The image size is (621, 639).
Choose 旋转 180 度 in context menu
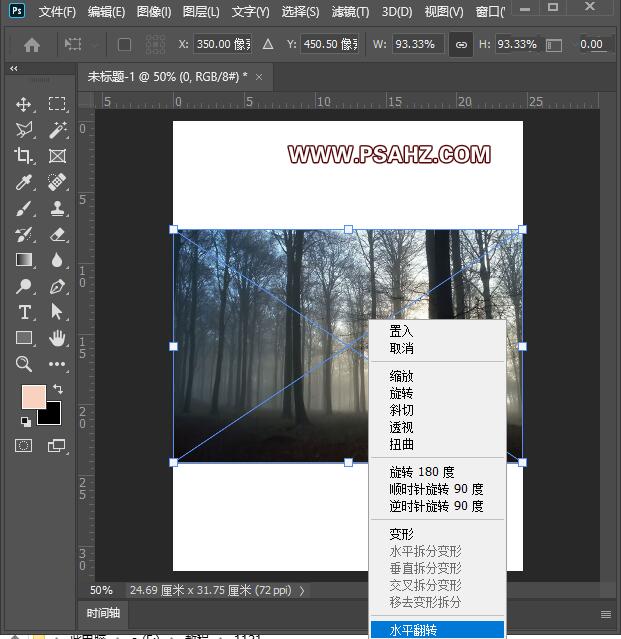437,472
